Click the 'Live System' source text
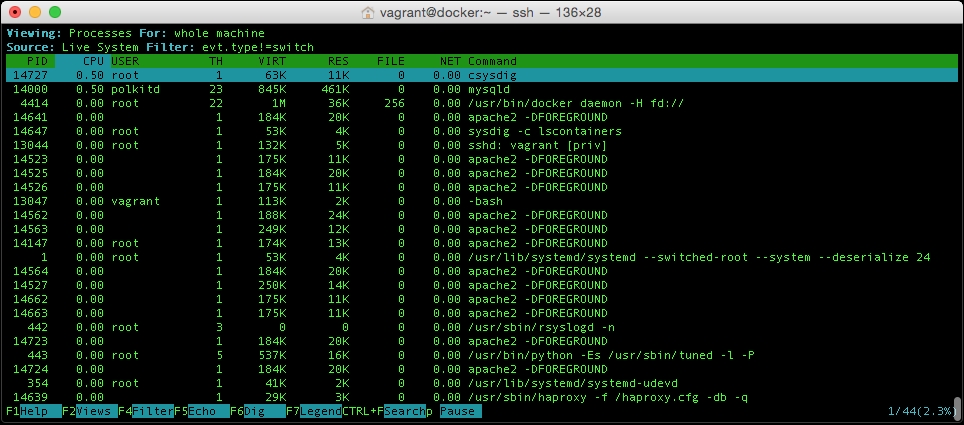 100,47
